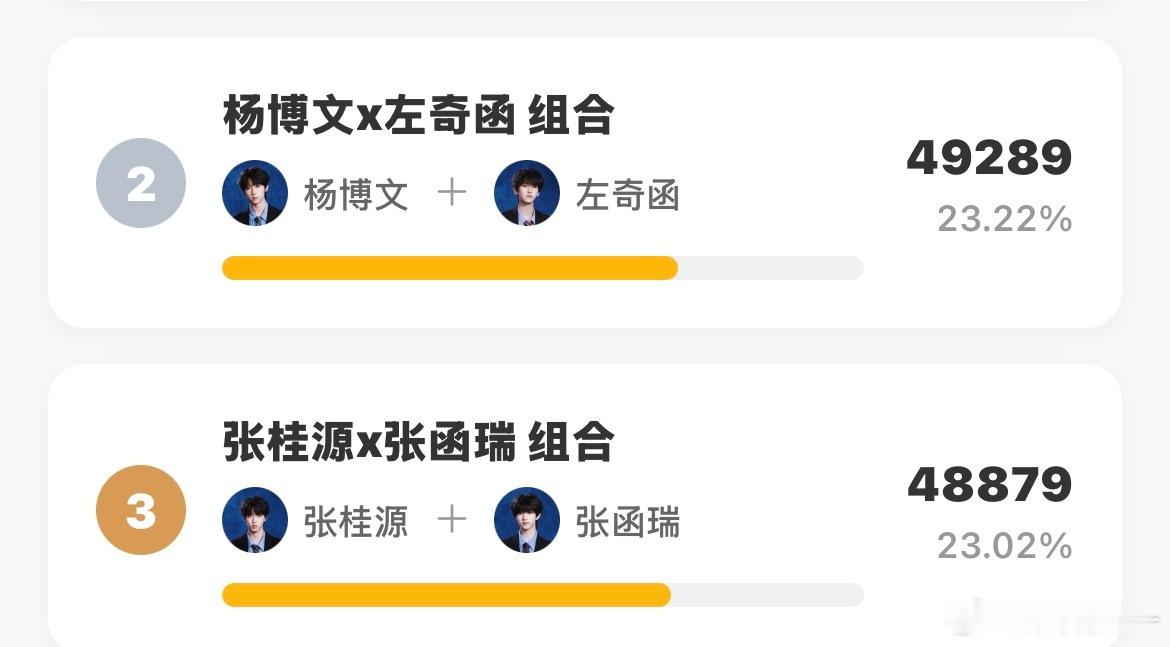Open 张函瑞 avatar photo
This screenshot has height=647, width=1170.
[527, 519]
